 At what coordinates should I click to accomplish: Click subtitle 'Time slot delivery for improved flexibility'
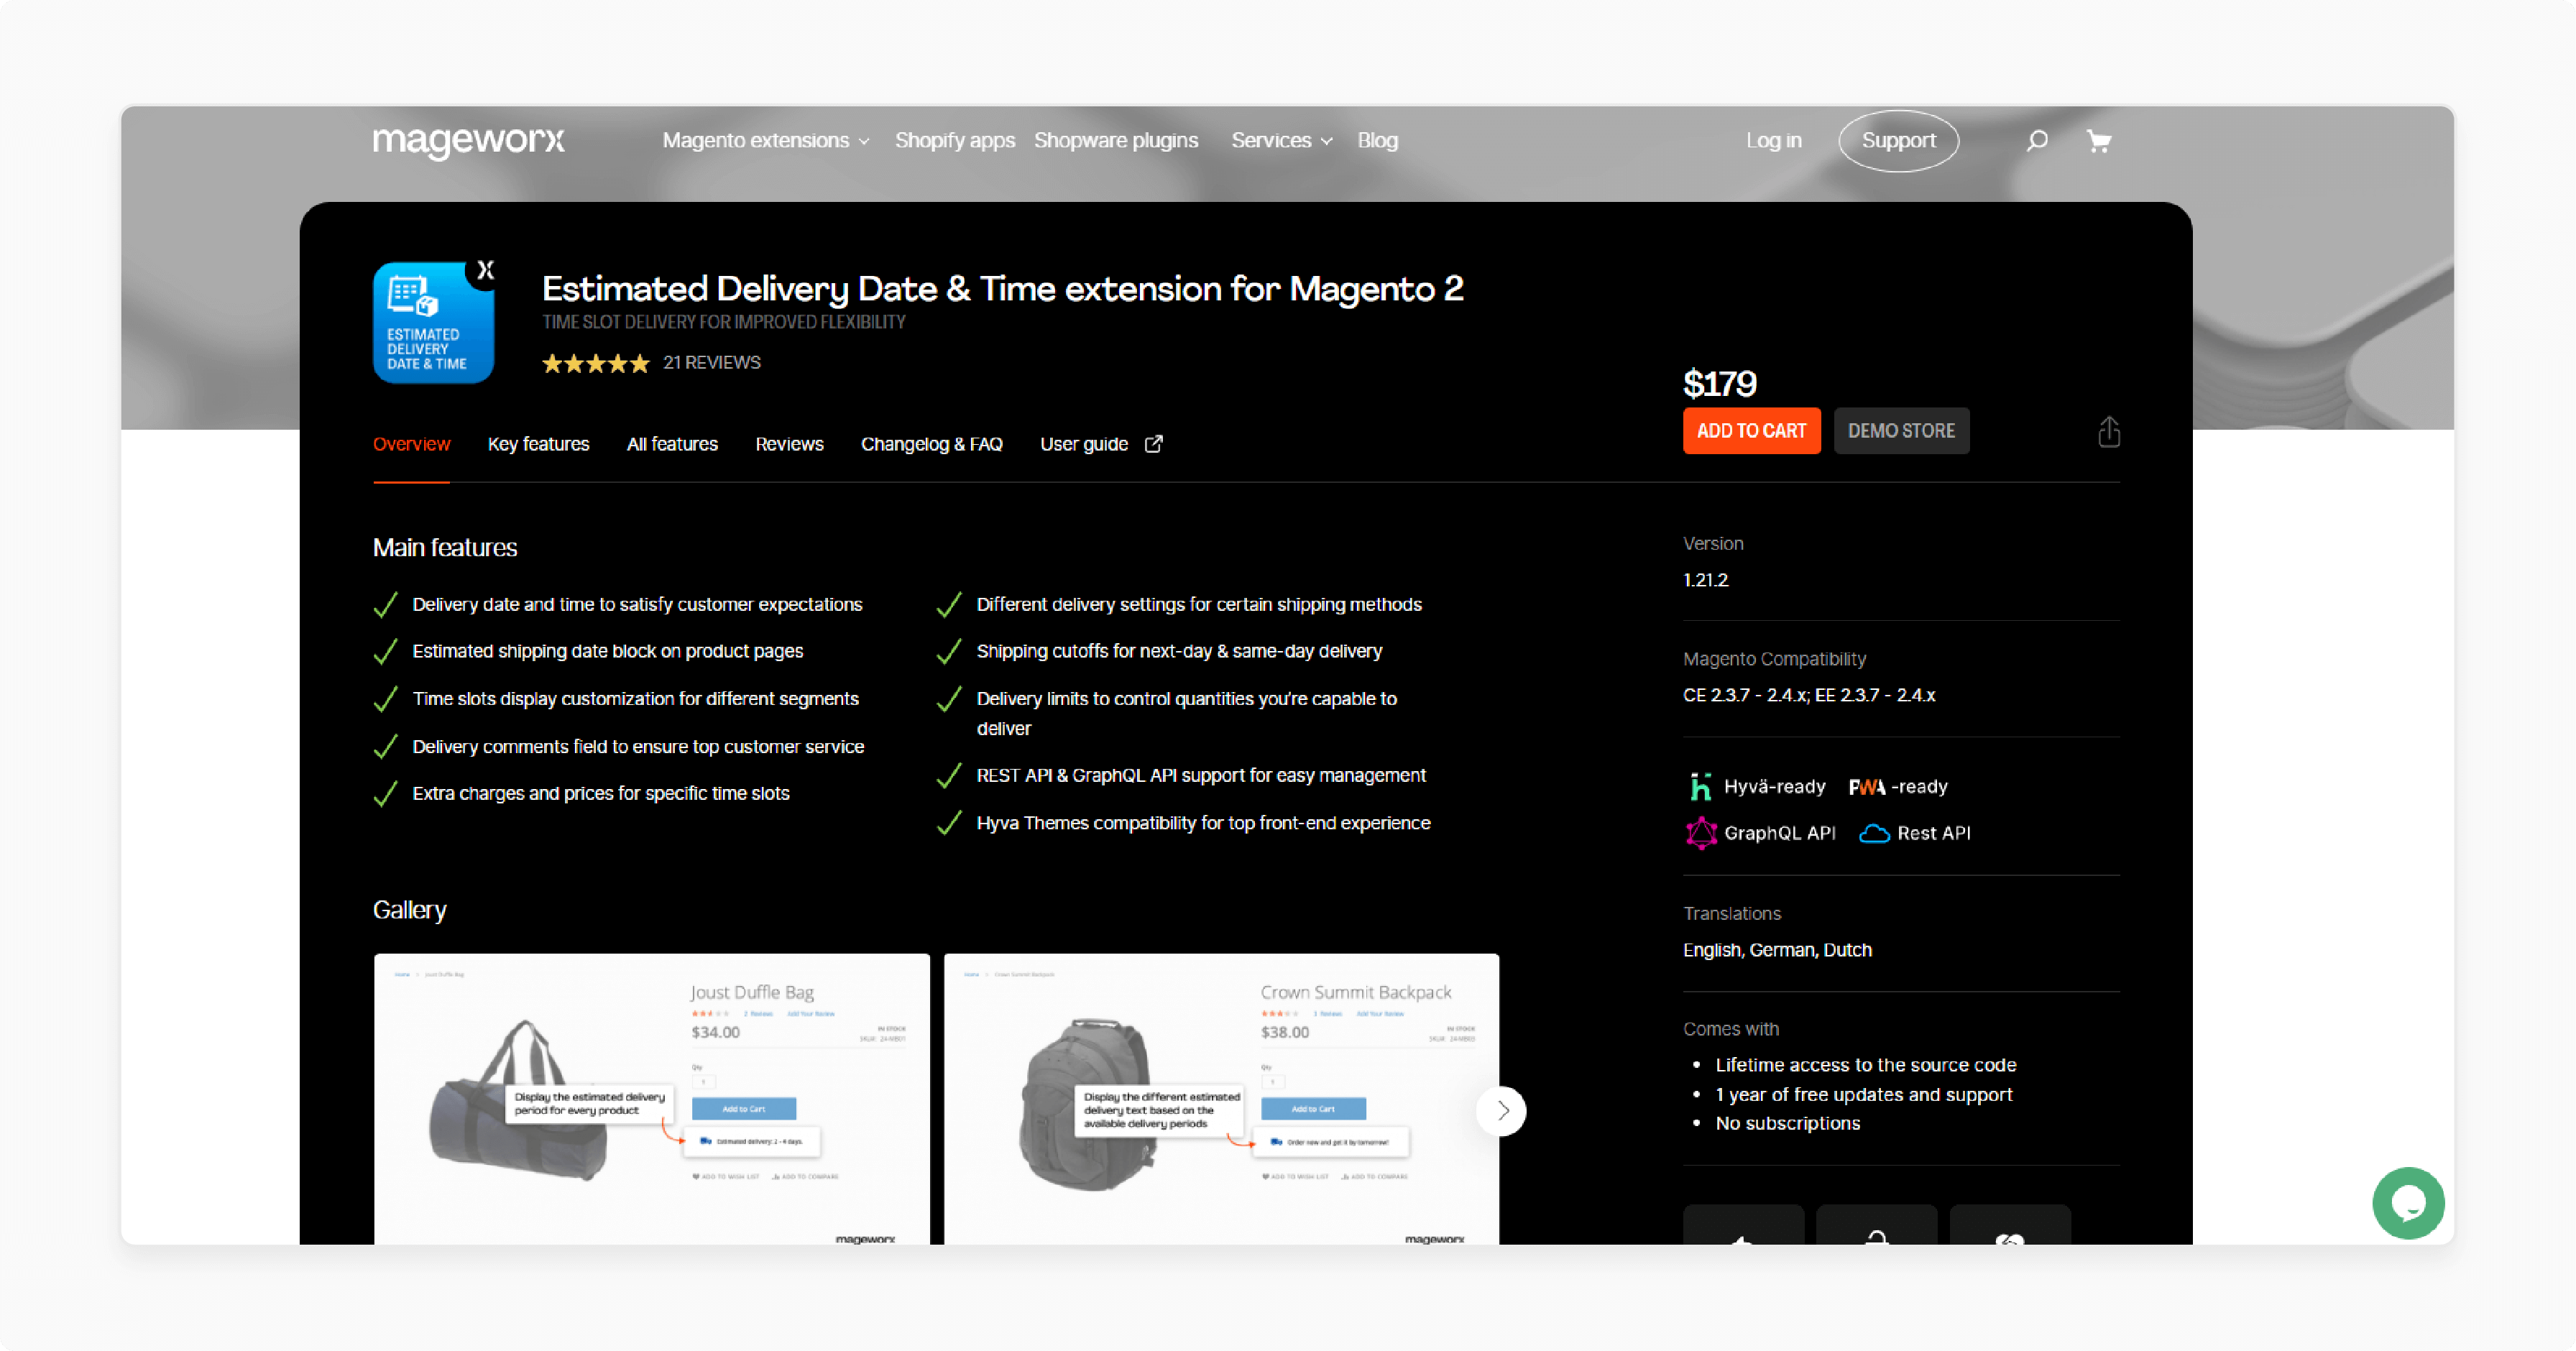click(x=724, y=322)
